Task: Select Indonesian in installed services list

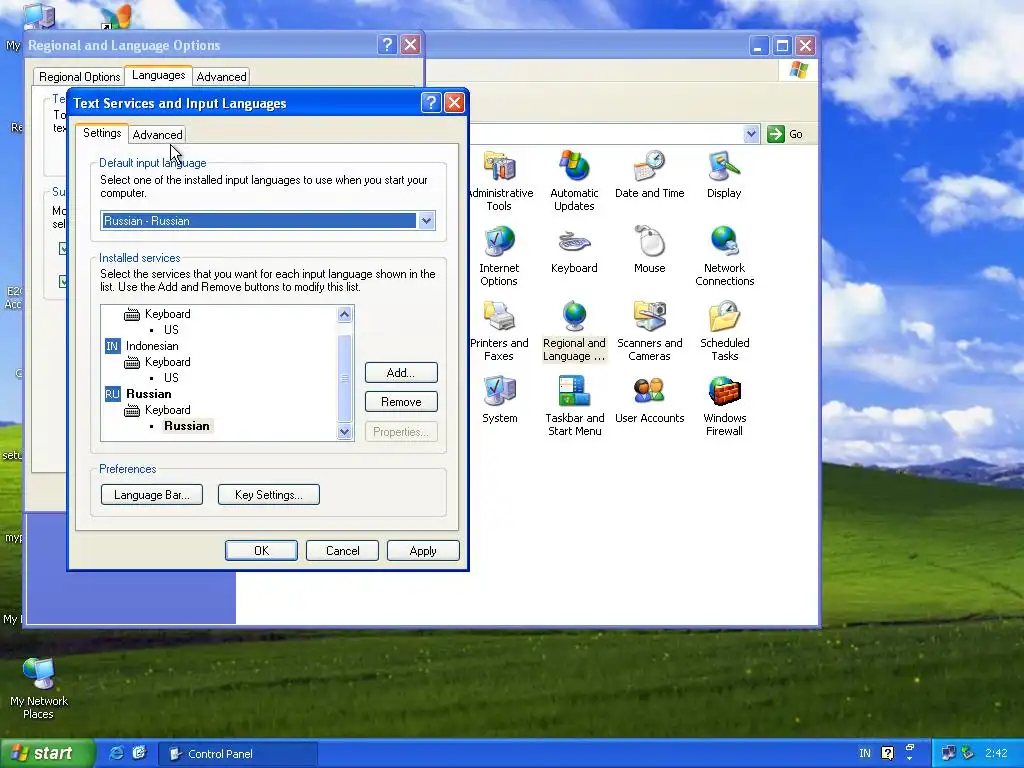Action: pyautogui.click(x=152, y=346)
